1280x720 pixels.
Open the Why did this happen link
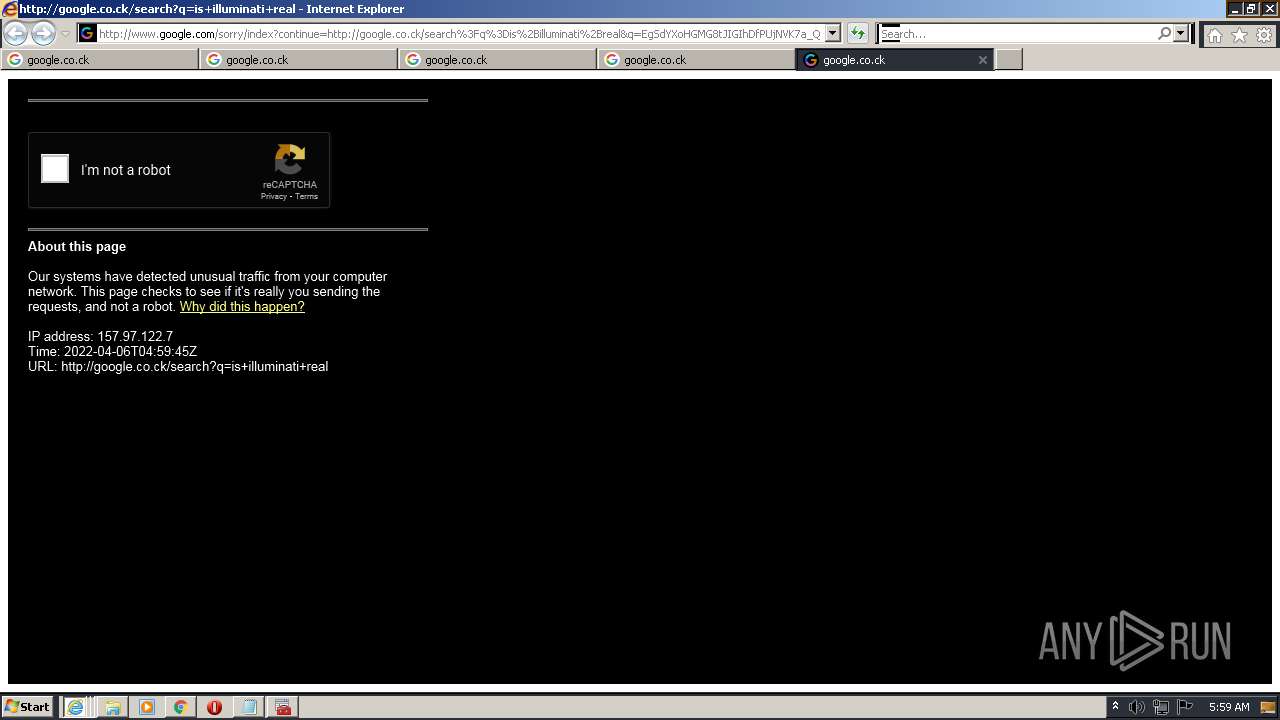(242, 307)
